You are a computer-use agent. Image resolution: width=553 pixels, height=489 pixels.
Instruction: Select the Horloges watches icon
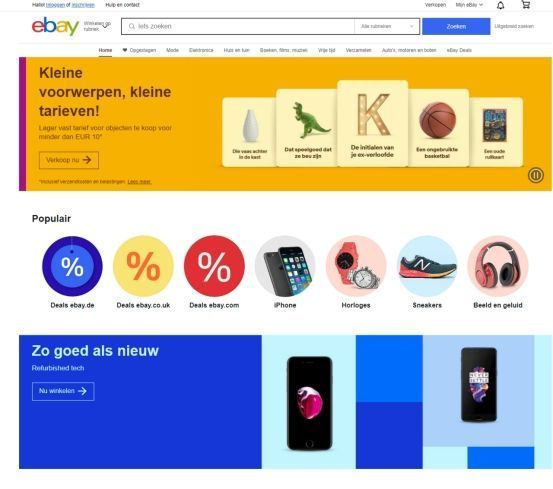(x=356, y=266)
